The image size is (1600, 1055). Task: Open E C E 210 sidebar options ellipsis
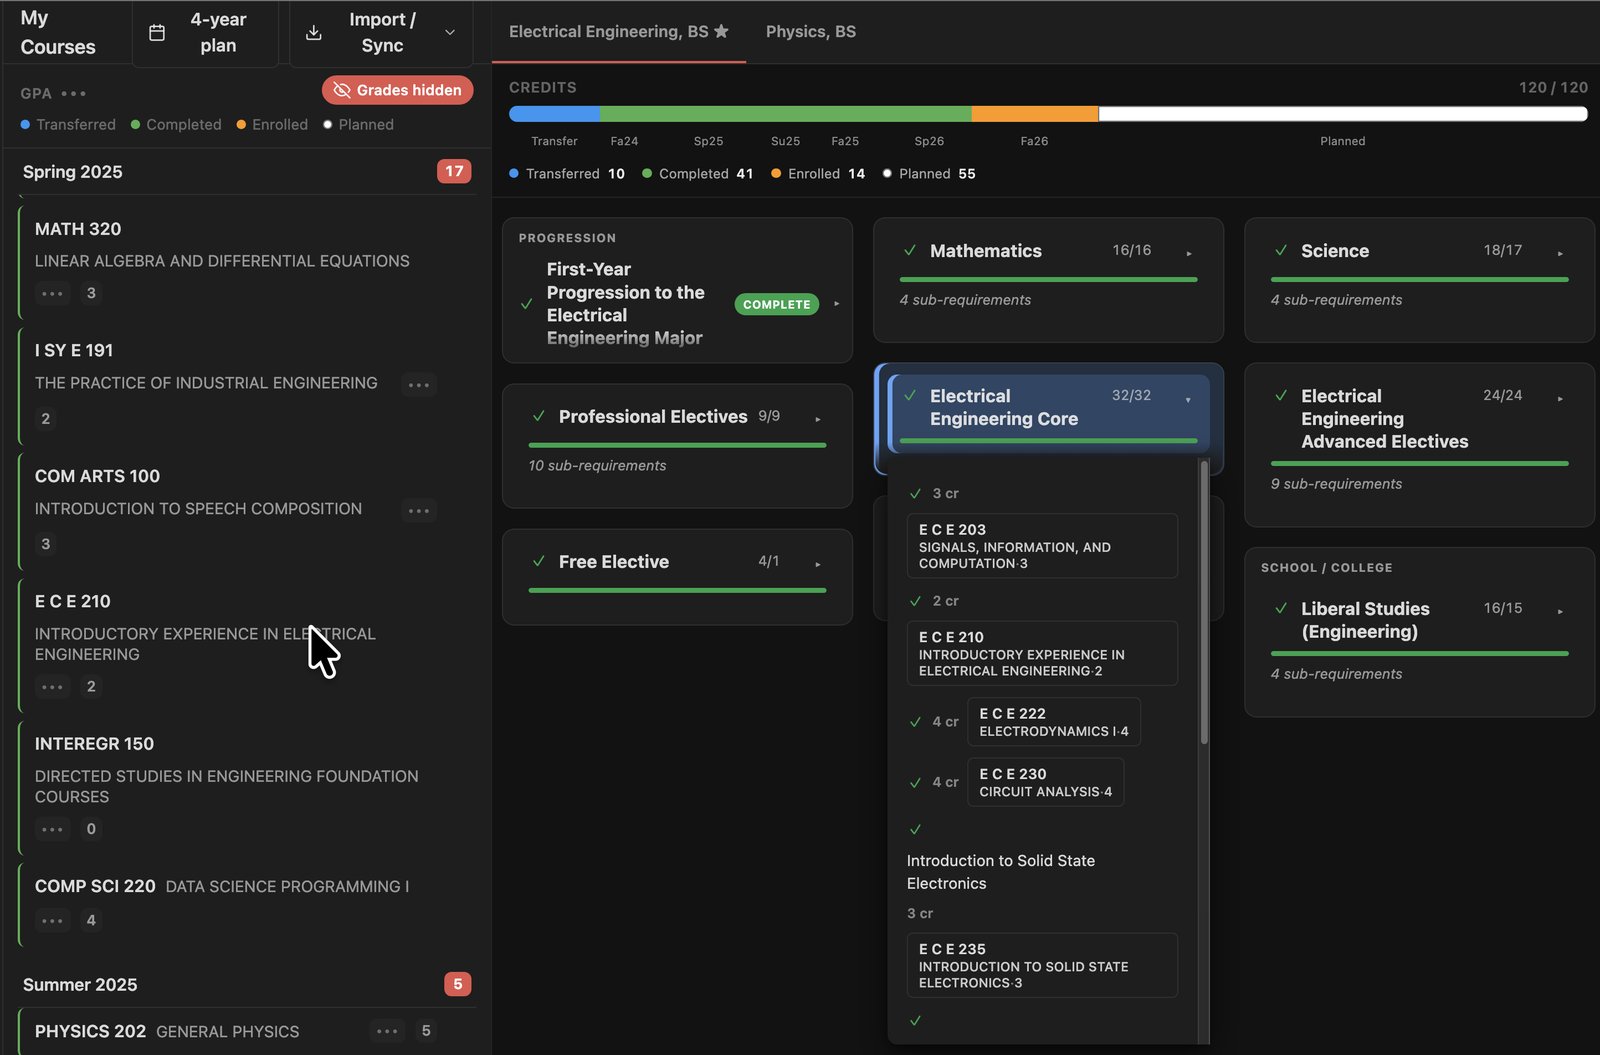tap(53, 687)
